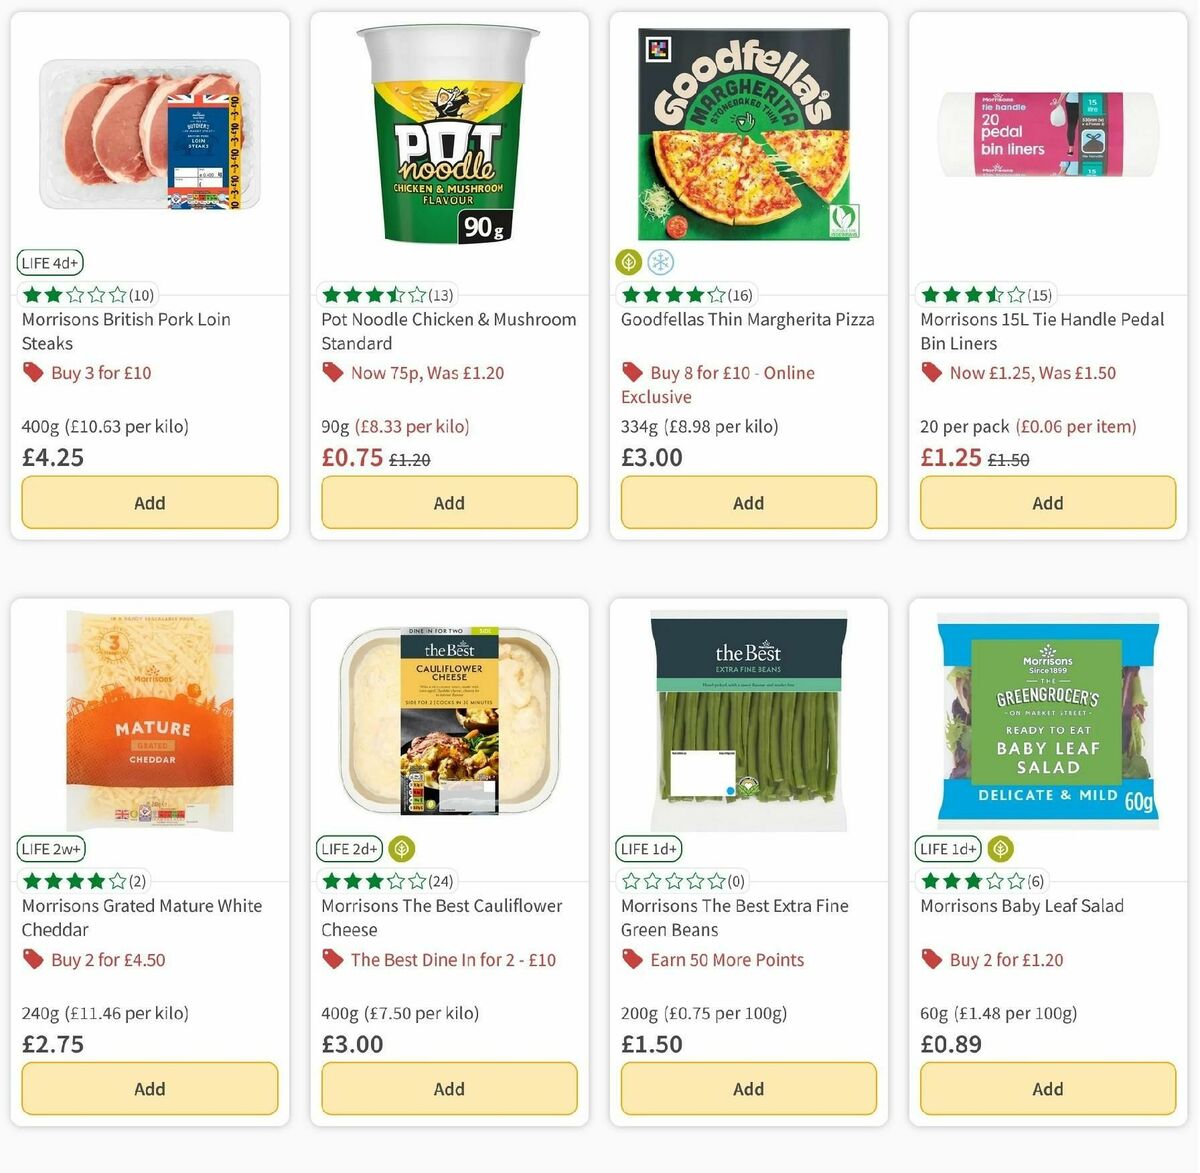Click the offer tag icon on Bin Liners deal
Image resolution: width=1200 pixels, height=1173 pixels.
pyautogui.click(x=931, y=372)
